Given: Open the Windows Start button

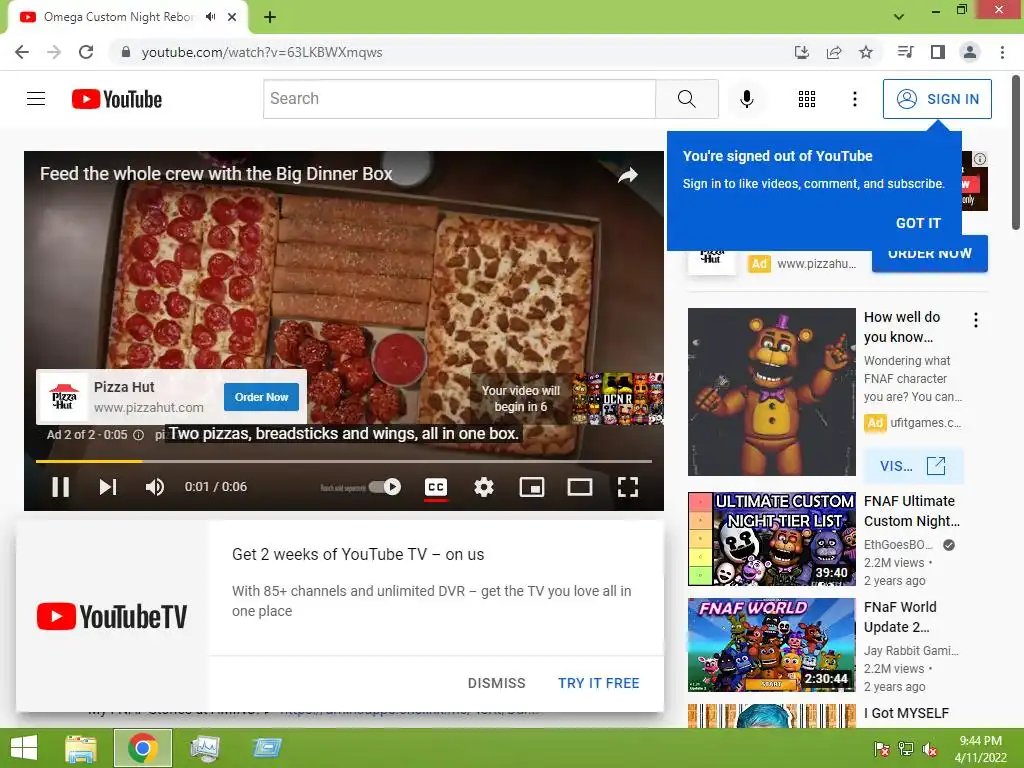Looking at the screenshot, I should (24, 748).
